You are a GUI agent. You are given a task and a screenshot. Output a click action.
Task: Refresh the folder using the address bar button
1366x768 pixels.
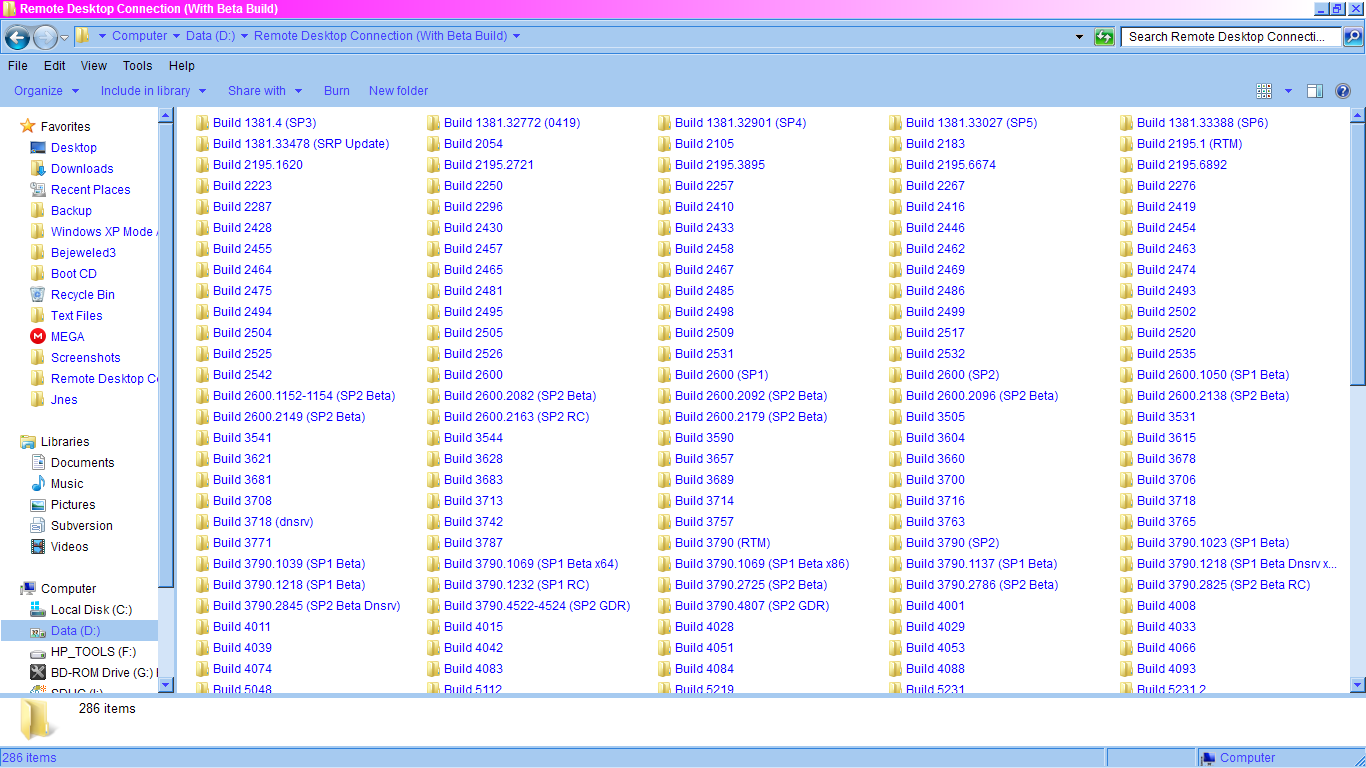point(1104,37)
